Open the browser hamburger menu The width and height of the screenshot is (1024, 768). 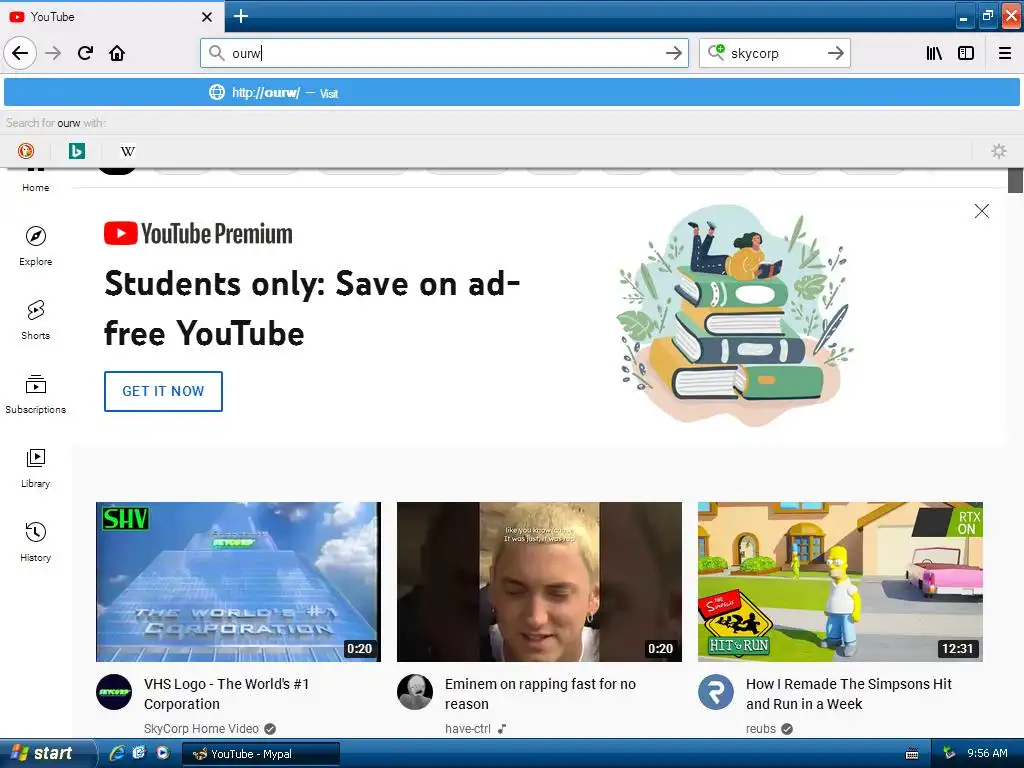(1004, 53)
